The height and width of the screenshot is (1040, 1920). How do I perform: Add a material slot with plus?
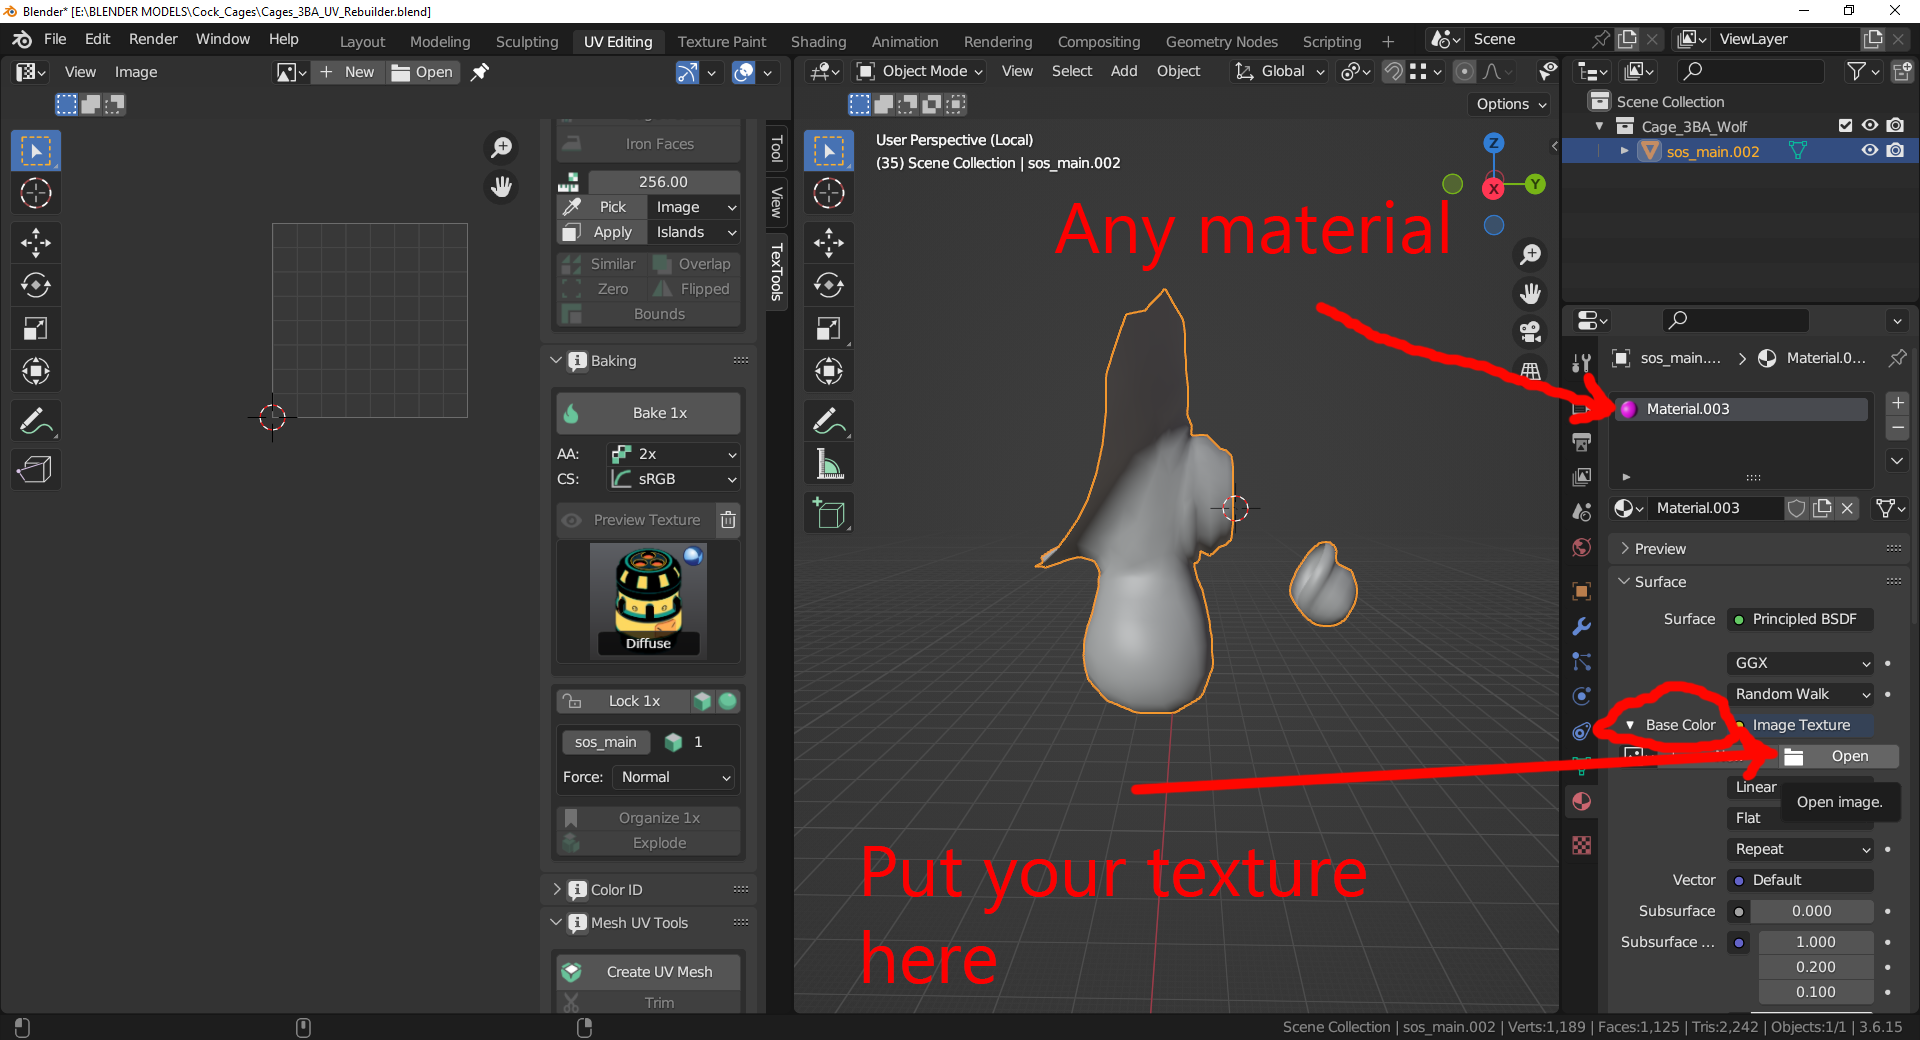pos(1897,403)
